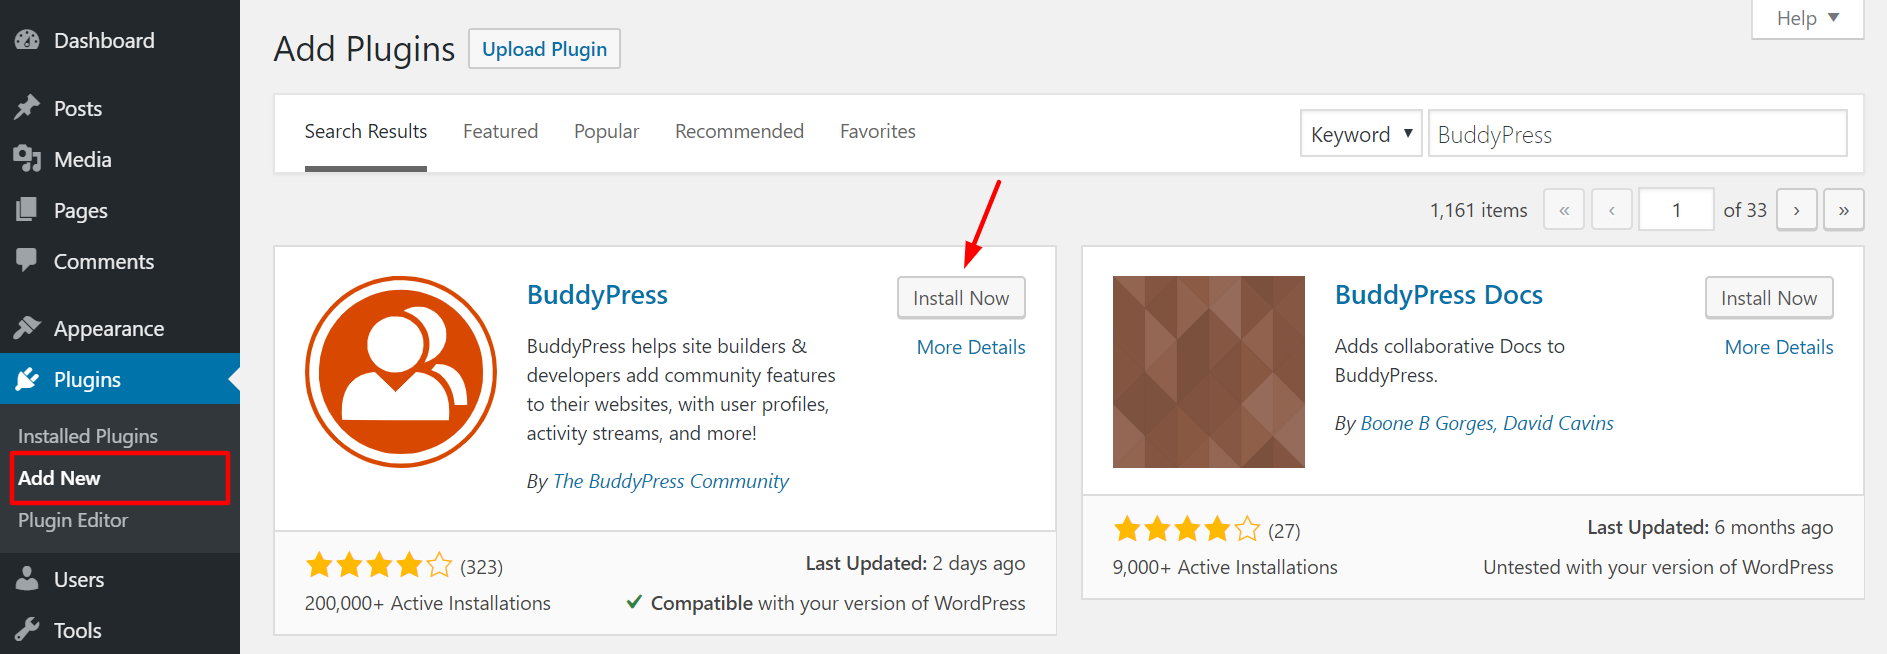Open The BuddyPress Community author link
Screen dimensions: 1887x654
[670, 481]
